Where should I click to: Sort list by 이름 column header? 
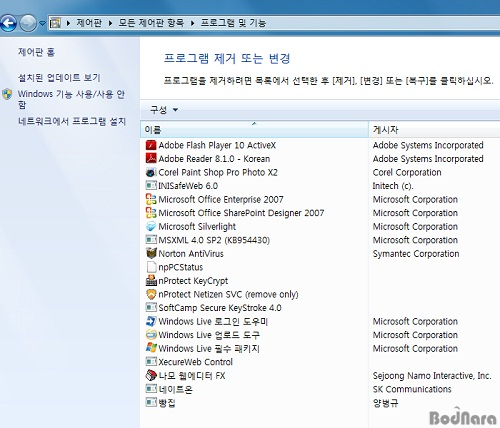pyautogui.click(x=254, y=129)
